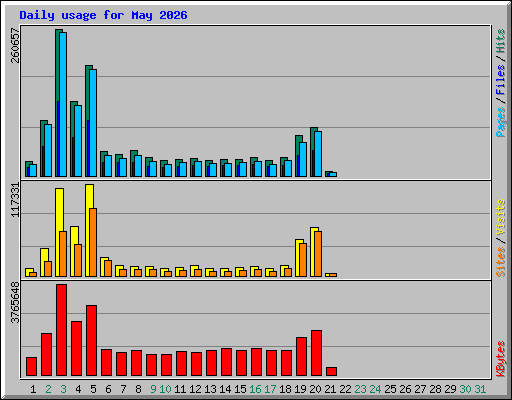Click day 22 on the x-axis

(345, 389)
